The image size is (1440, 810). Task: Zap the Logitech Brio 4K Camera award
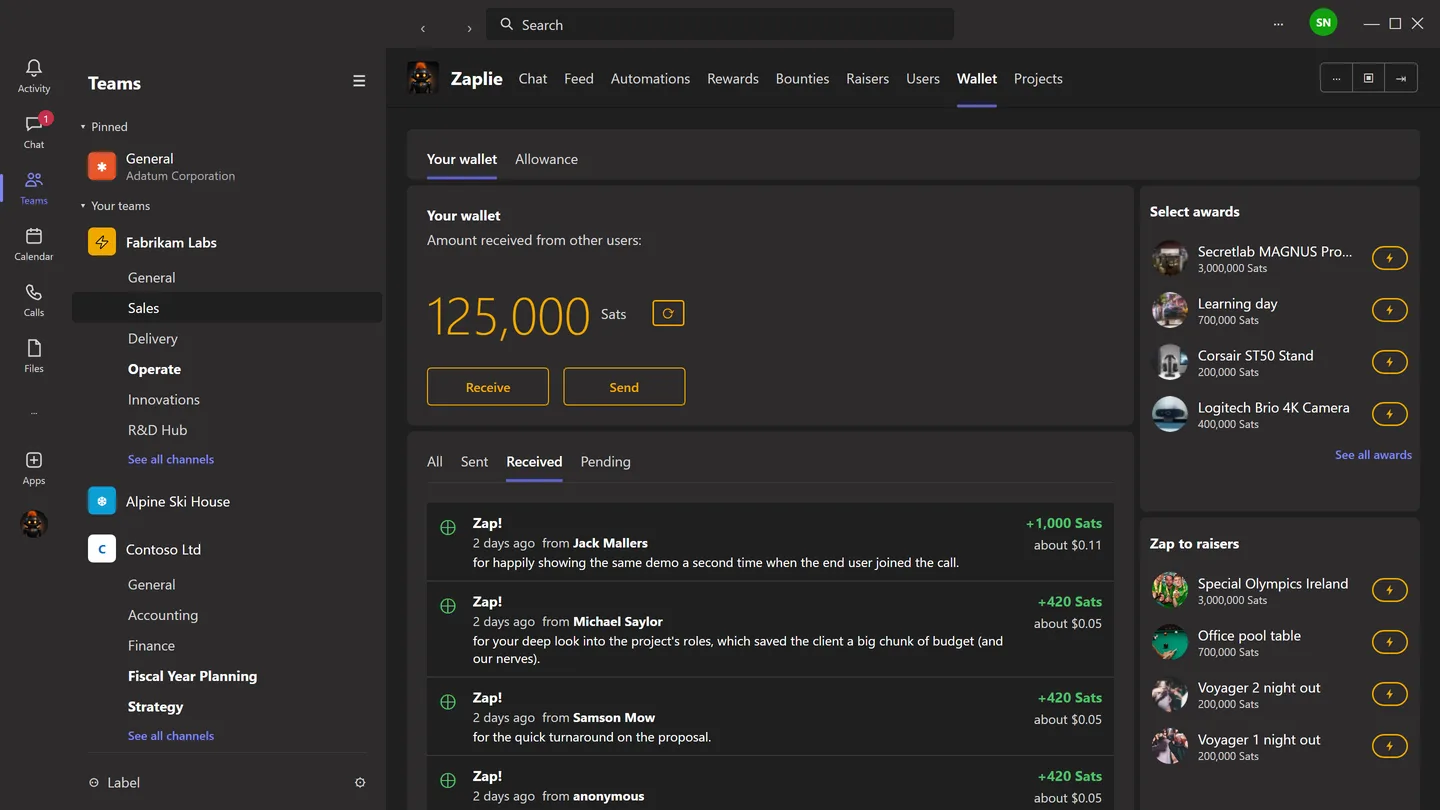[1389, 414]
